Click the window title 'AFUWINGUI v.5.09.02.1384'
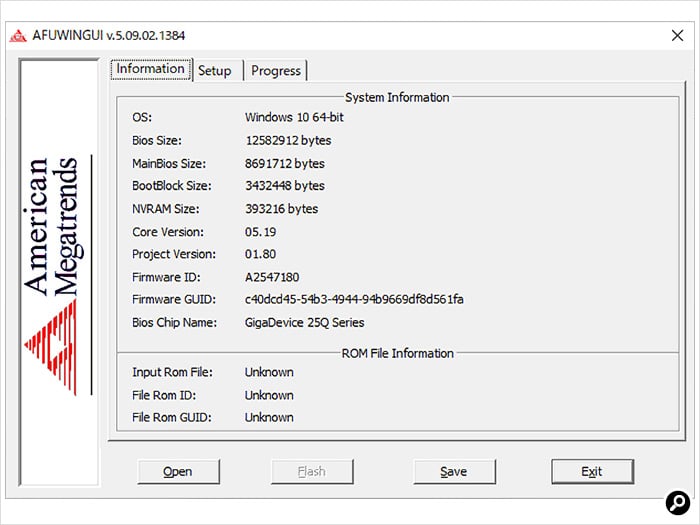Viewport: 700px width, 525px height. 108,35
